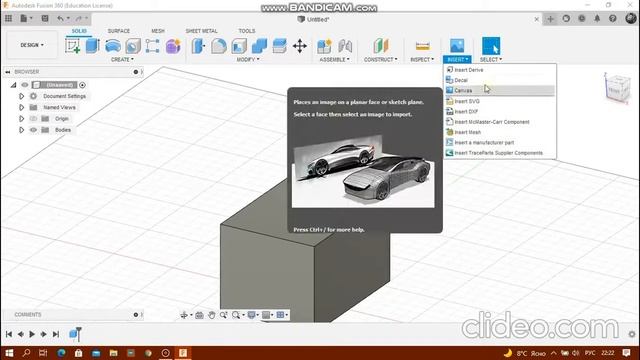Open the Modify dropdown menu

(248, 60)
